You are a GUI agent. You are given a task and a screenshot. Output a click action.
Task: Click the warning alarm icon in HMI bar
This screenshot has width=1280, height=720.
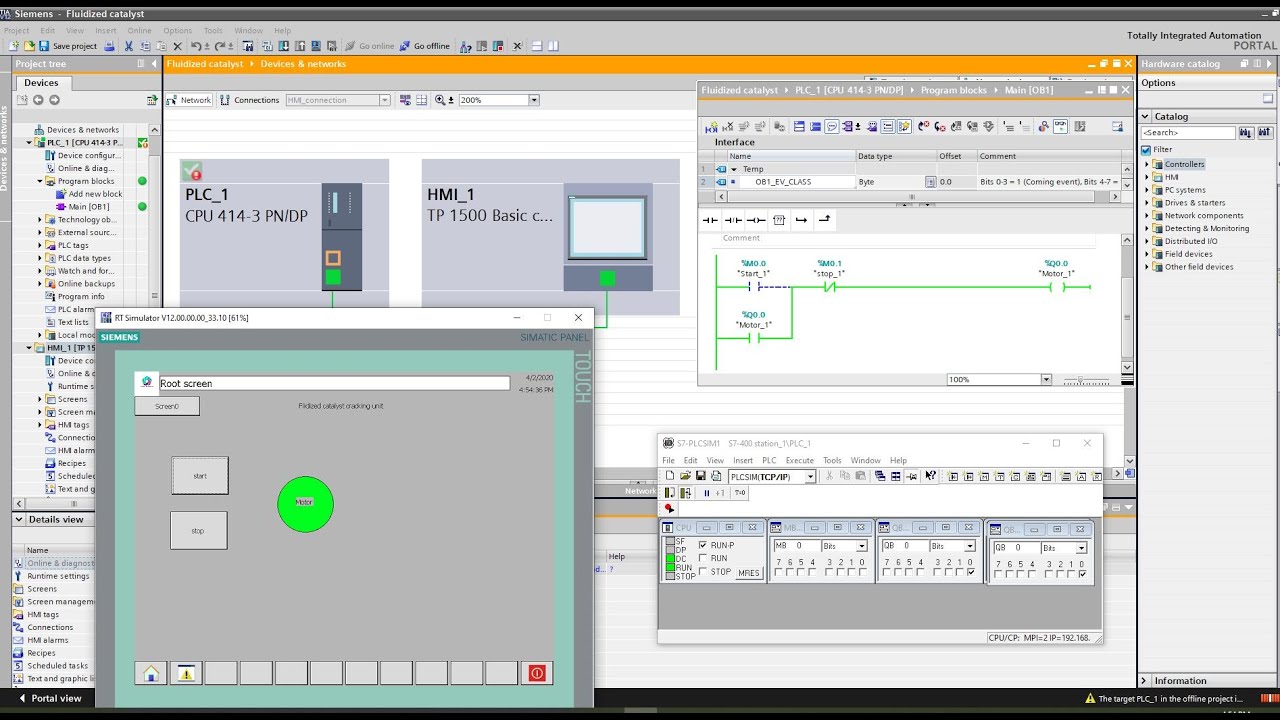(x=185, y=673)
